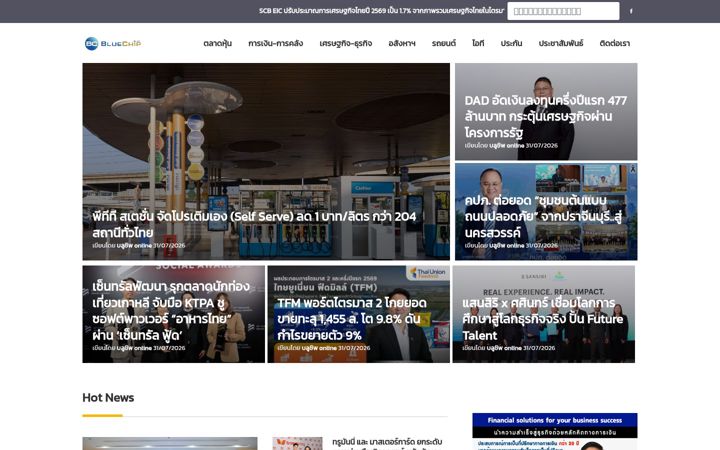Open the DAD อัดเงินลงทุน article headline

pos(546,117)
